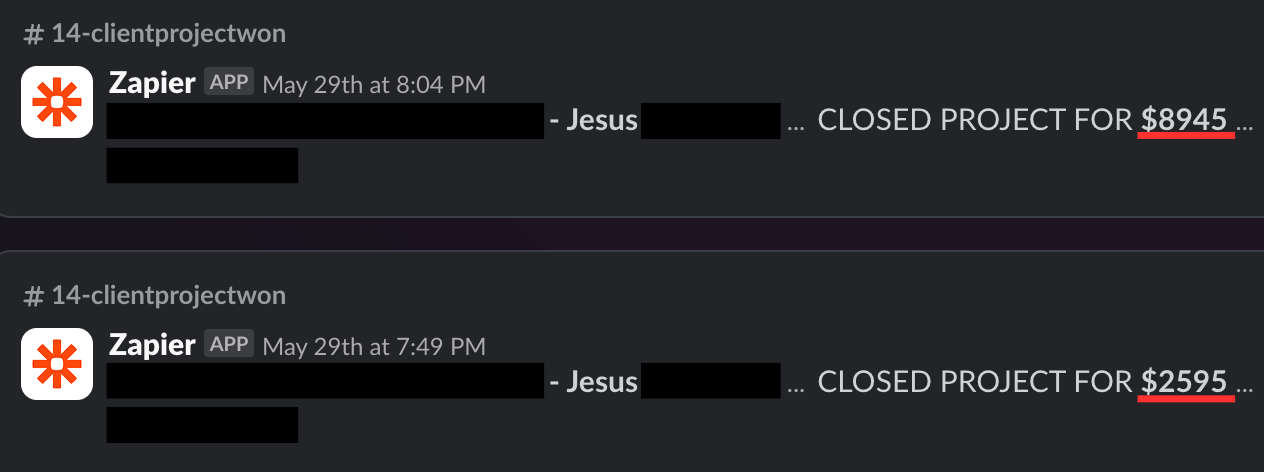Click the Zapier sender name on the 7:49 PM message
Viewport: 1264px width, 472px height.
pyautogui.click(x=151, y=345)
